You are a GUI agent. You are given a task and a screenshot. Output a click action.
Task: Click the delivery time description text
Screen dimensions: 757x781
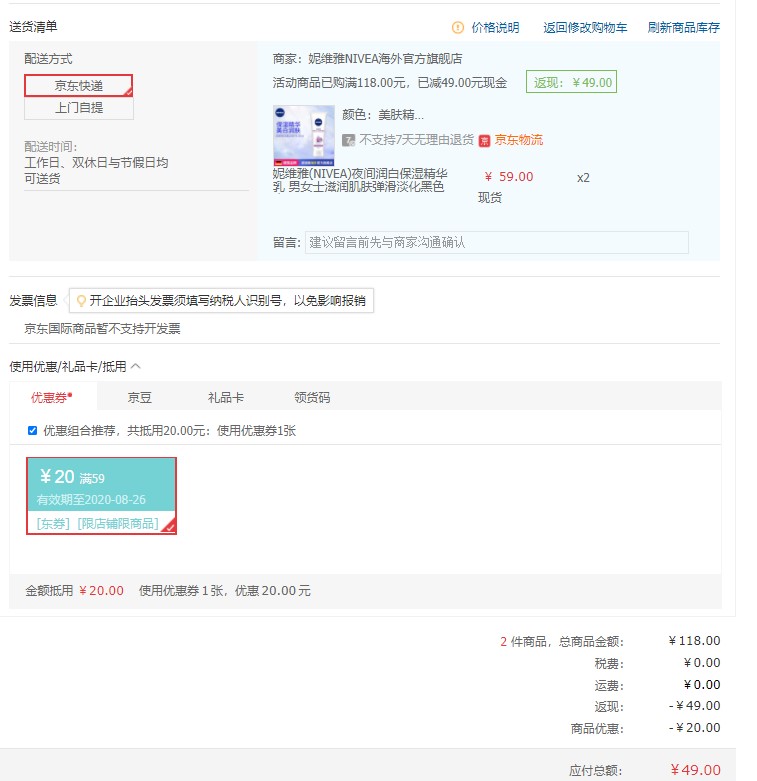96,170
